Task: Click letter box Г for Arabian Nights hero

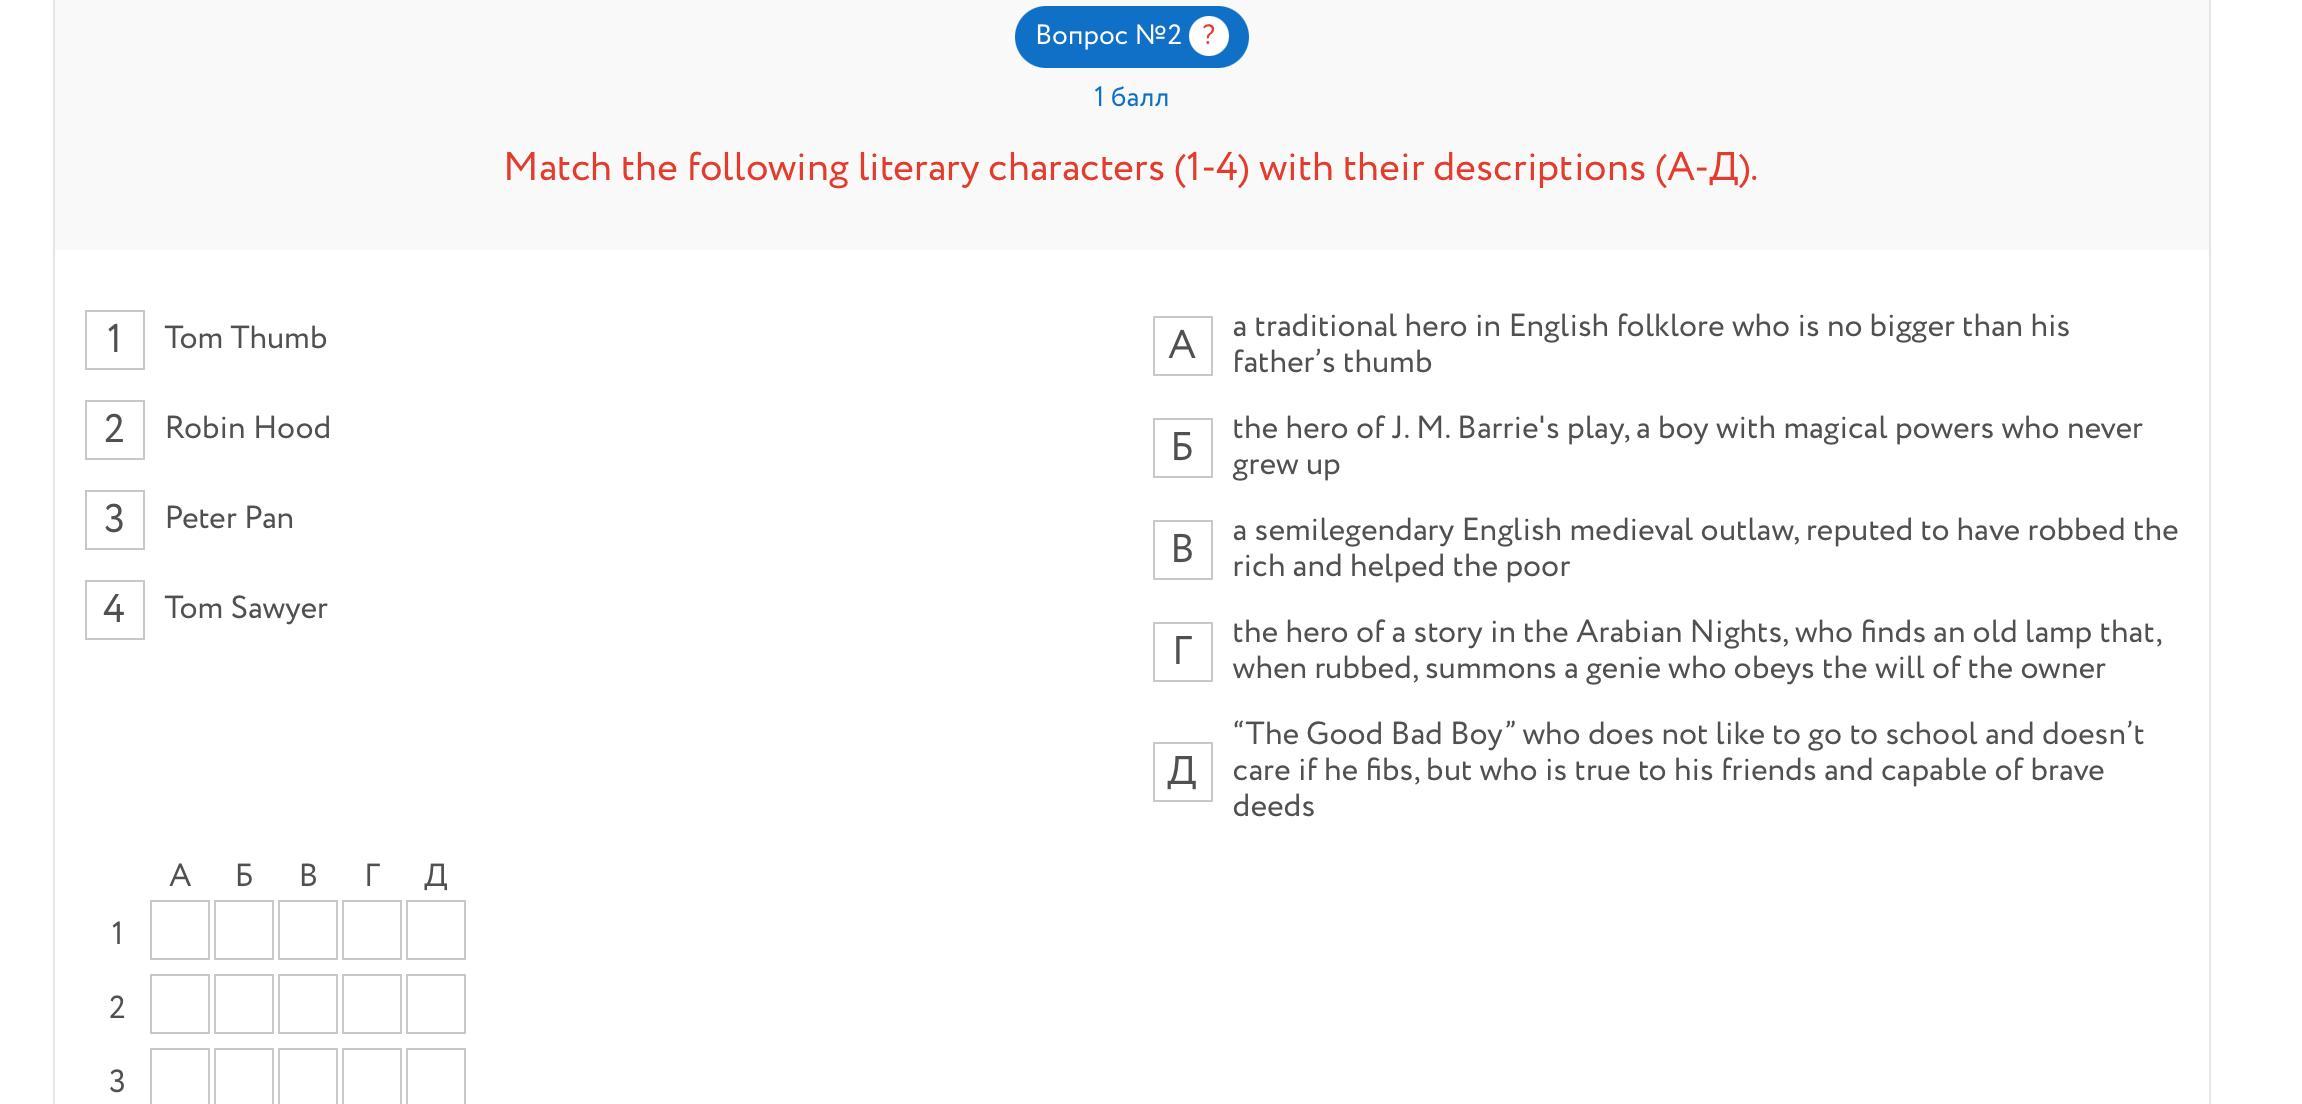Action: tap(1182, 652)
